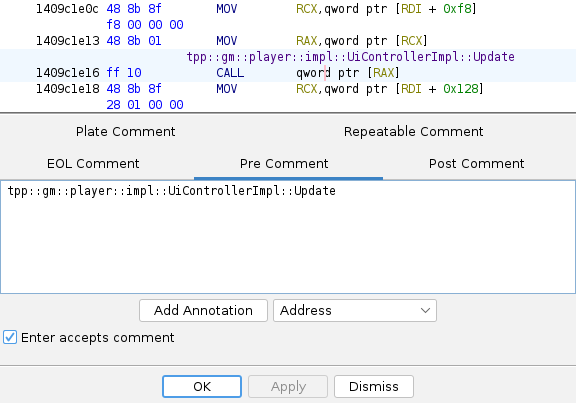Click inside the pre comment text area

(x=288, y=237)
